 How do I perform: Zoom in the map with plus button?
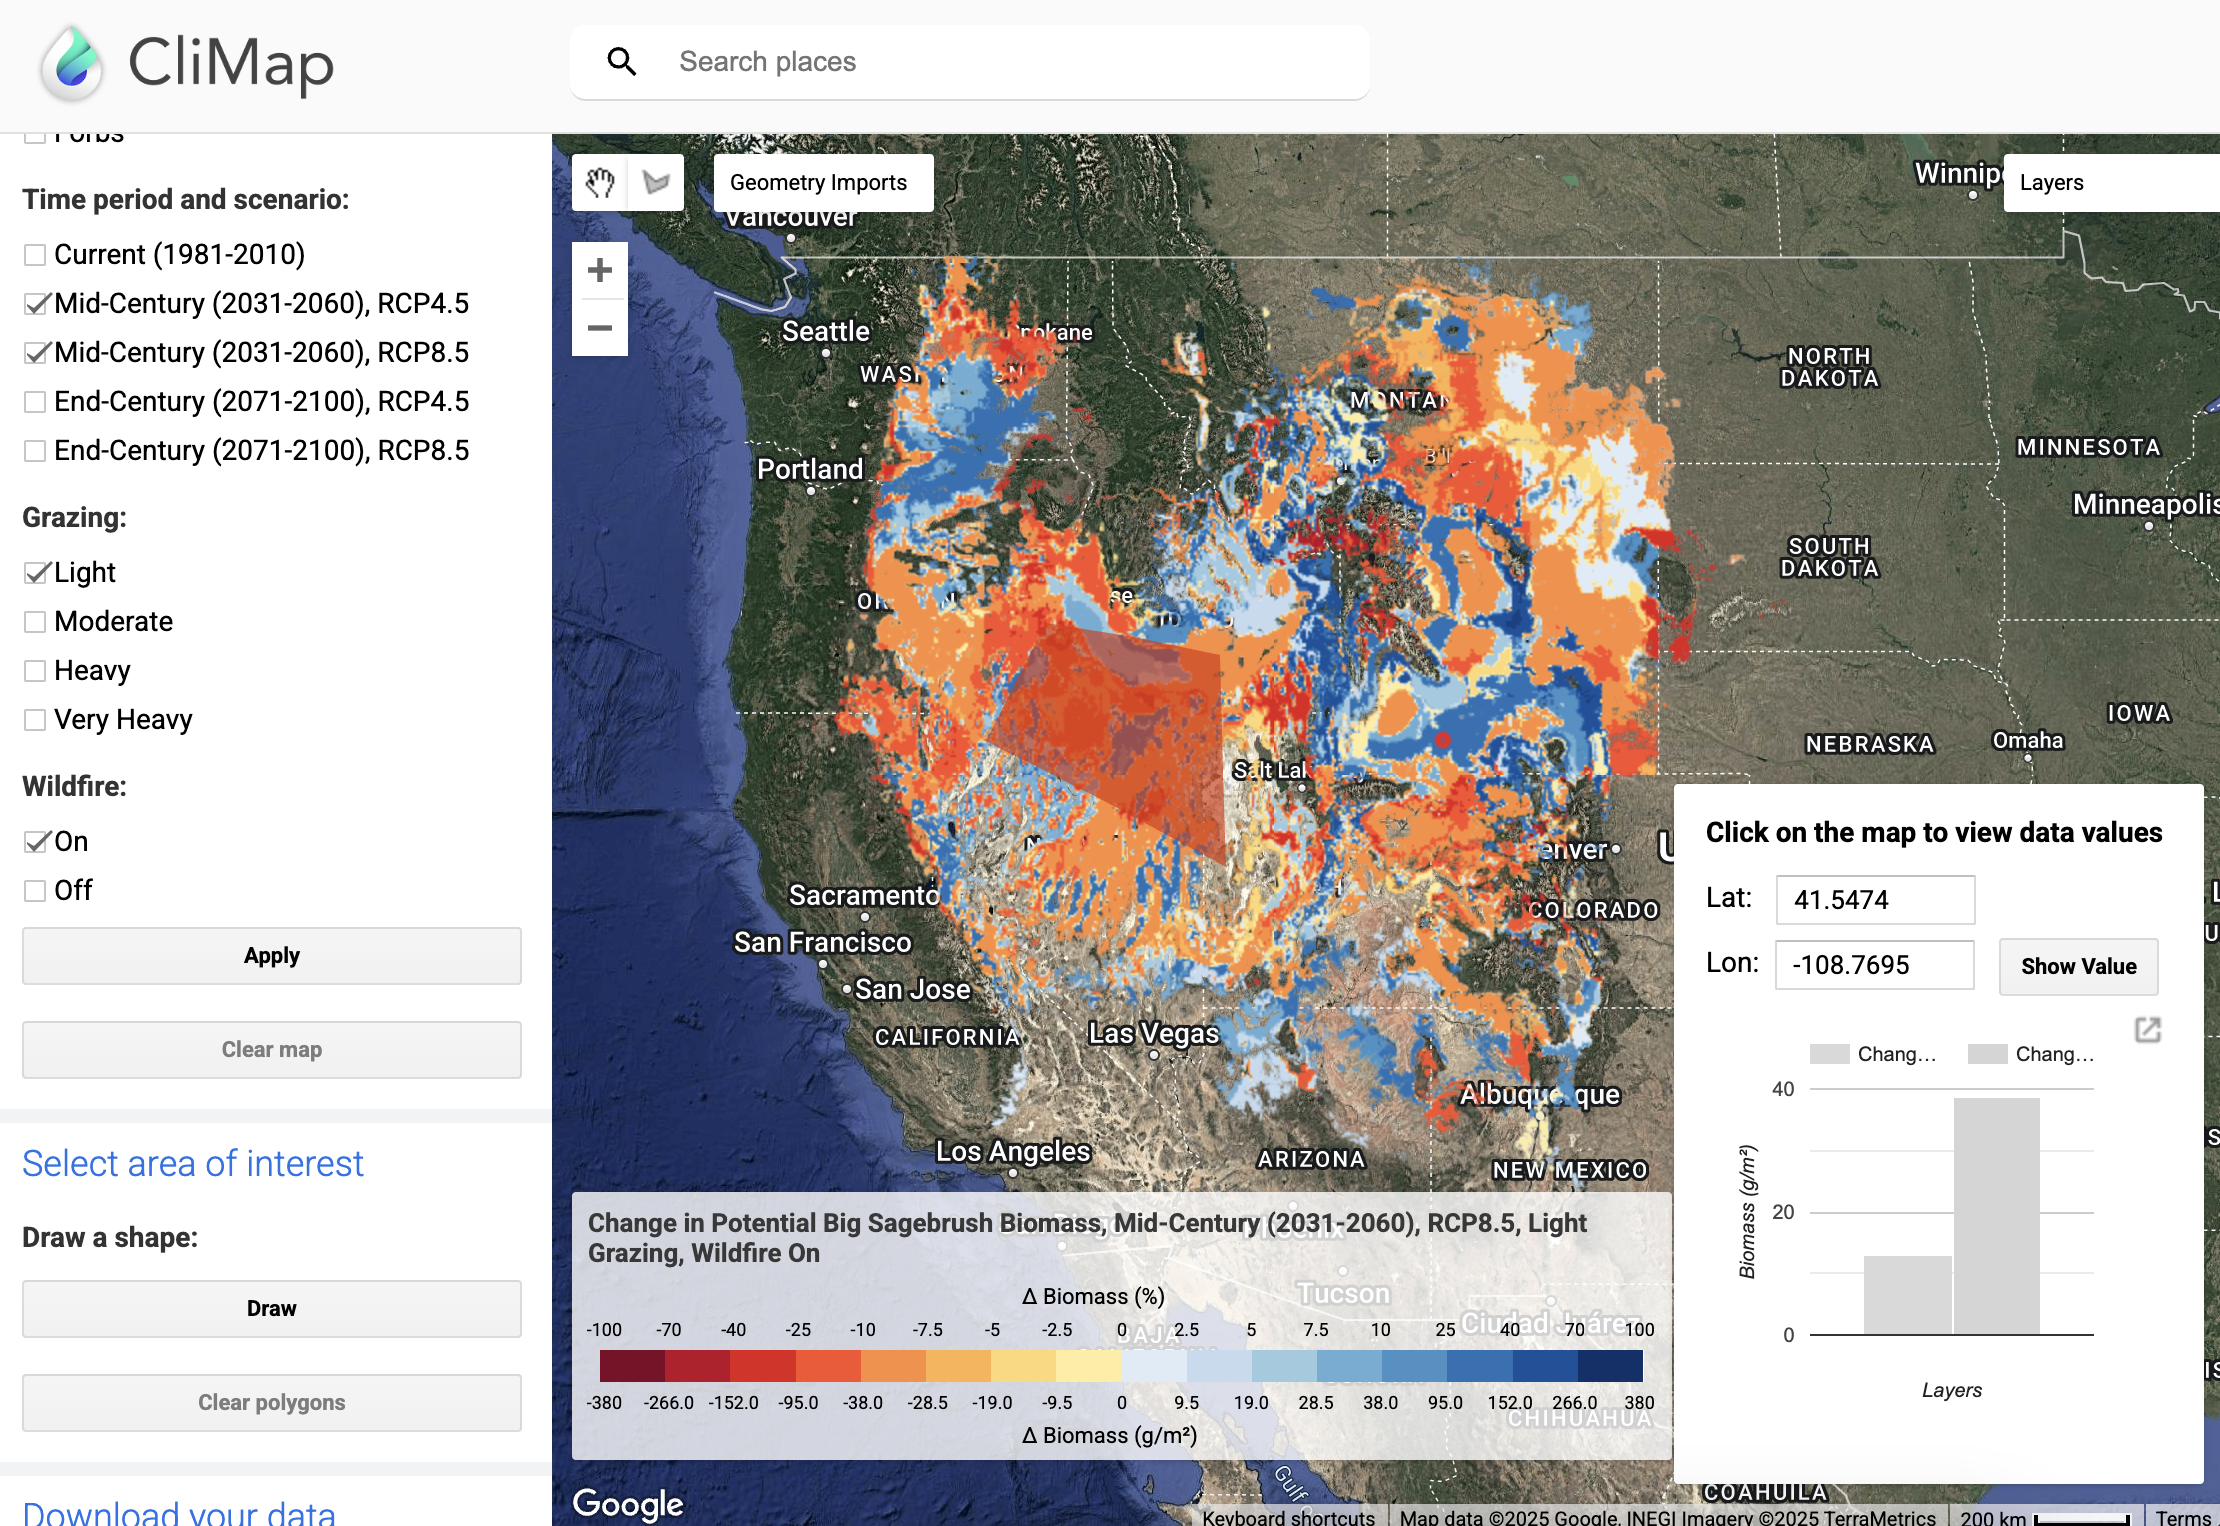click(x=600, y=270)
